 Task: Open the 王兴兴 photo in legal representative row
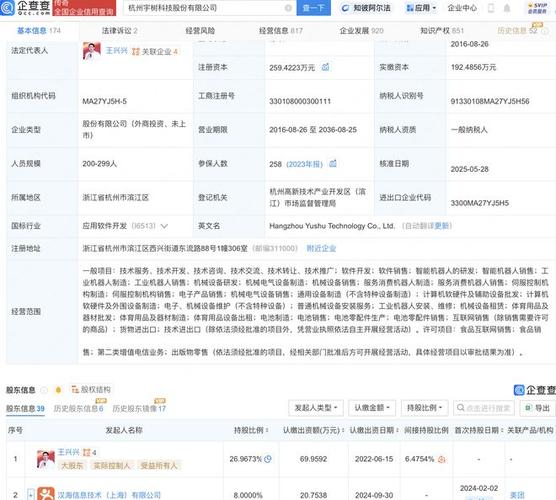point(91,51)
